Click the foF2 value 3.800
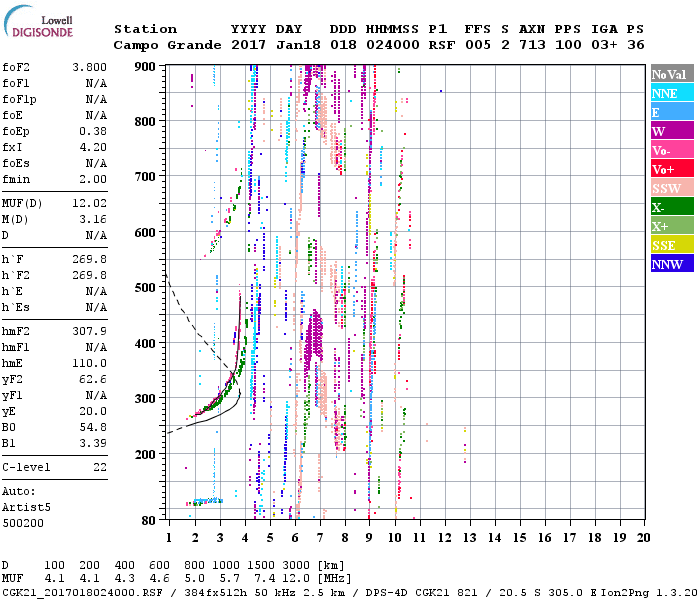700x600 pixels. [89, 67]
